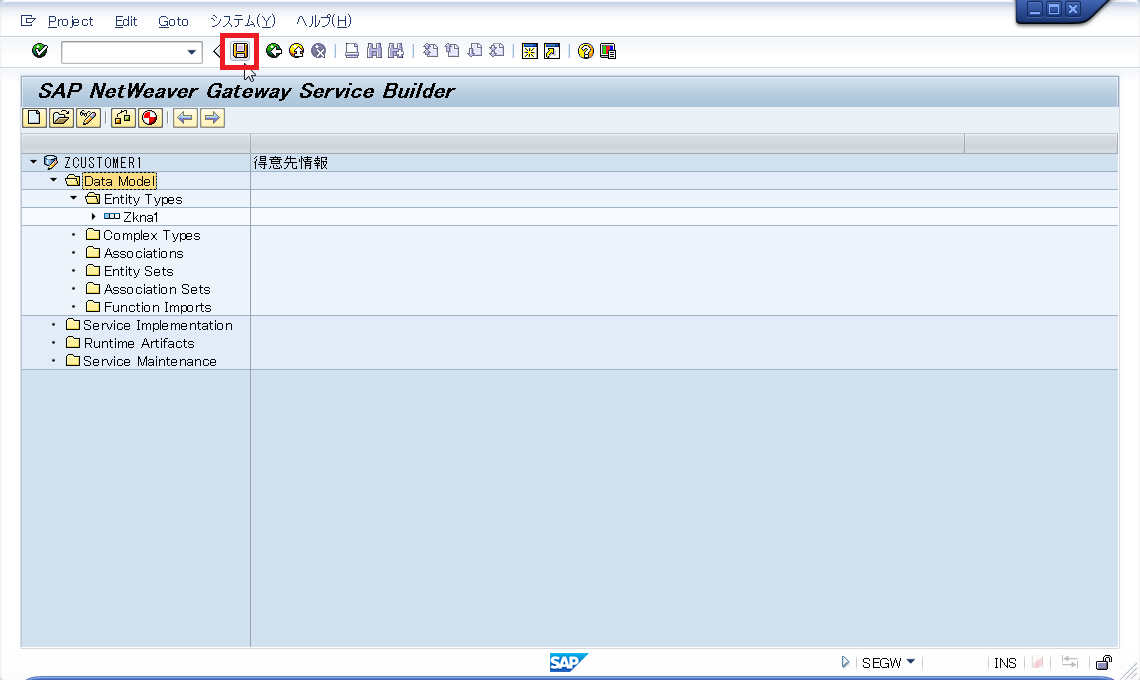The width and height of the screenshot is (1140, 680).
Task: Open the Help question mark icon
Action: point(586,51)
